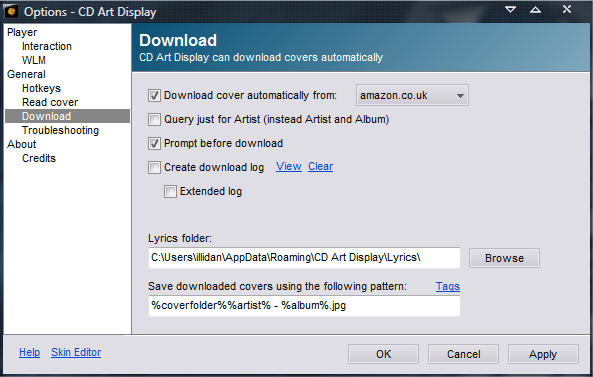Viewport: 593px width, 377px height.
Task: Open Interaction settings page
Action: (x=47, y=46)
